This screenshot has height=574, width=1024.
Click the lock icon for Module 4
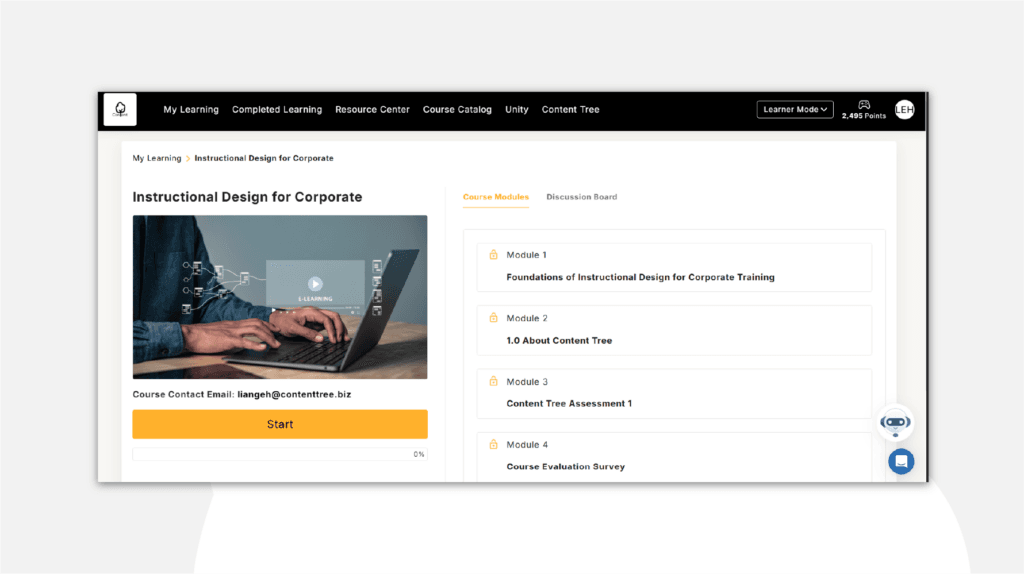coord(494,445)
